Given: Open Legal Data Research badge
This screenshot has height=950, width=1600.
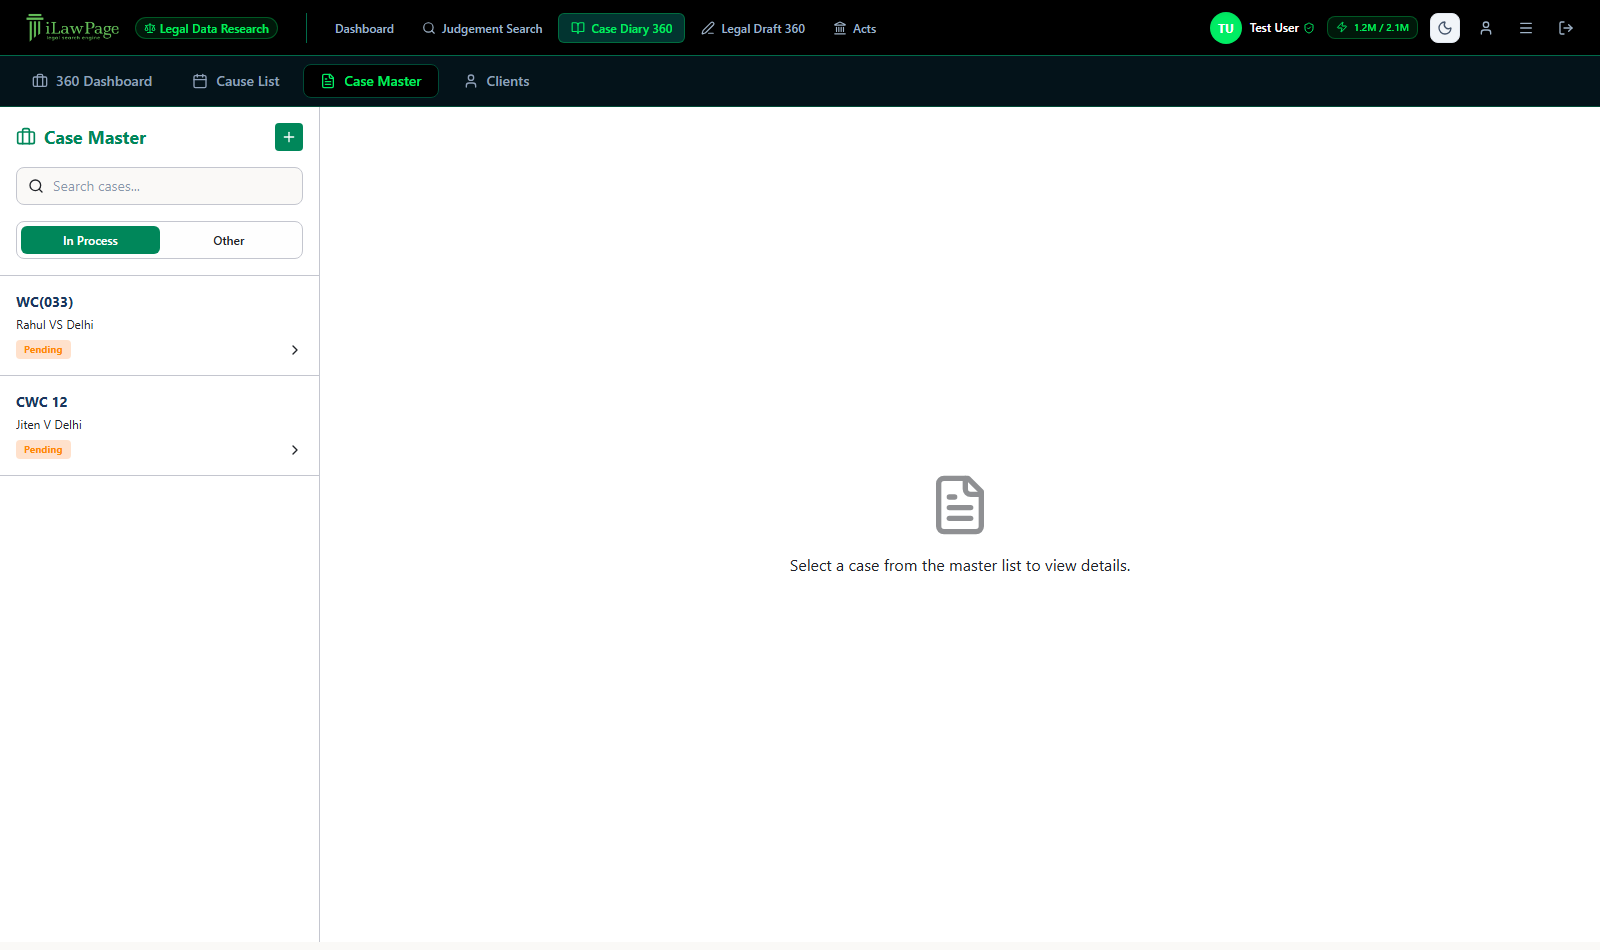Looking at the screenshot, I should click(x=207, y=29).
